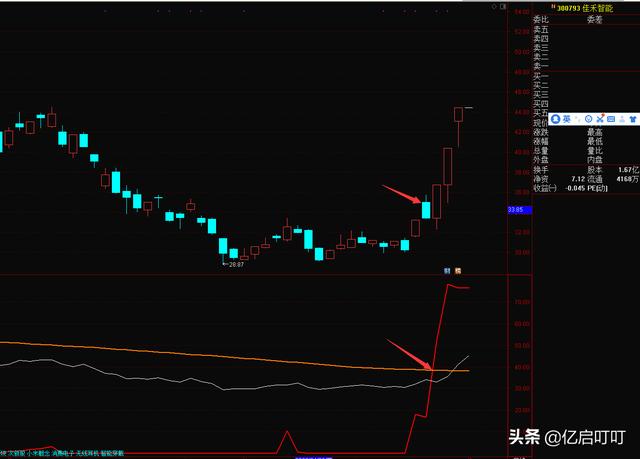The image size is (640, 459).
Task: Click the 量比 field label
Action: [x=595, y=151]
